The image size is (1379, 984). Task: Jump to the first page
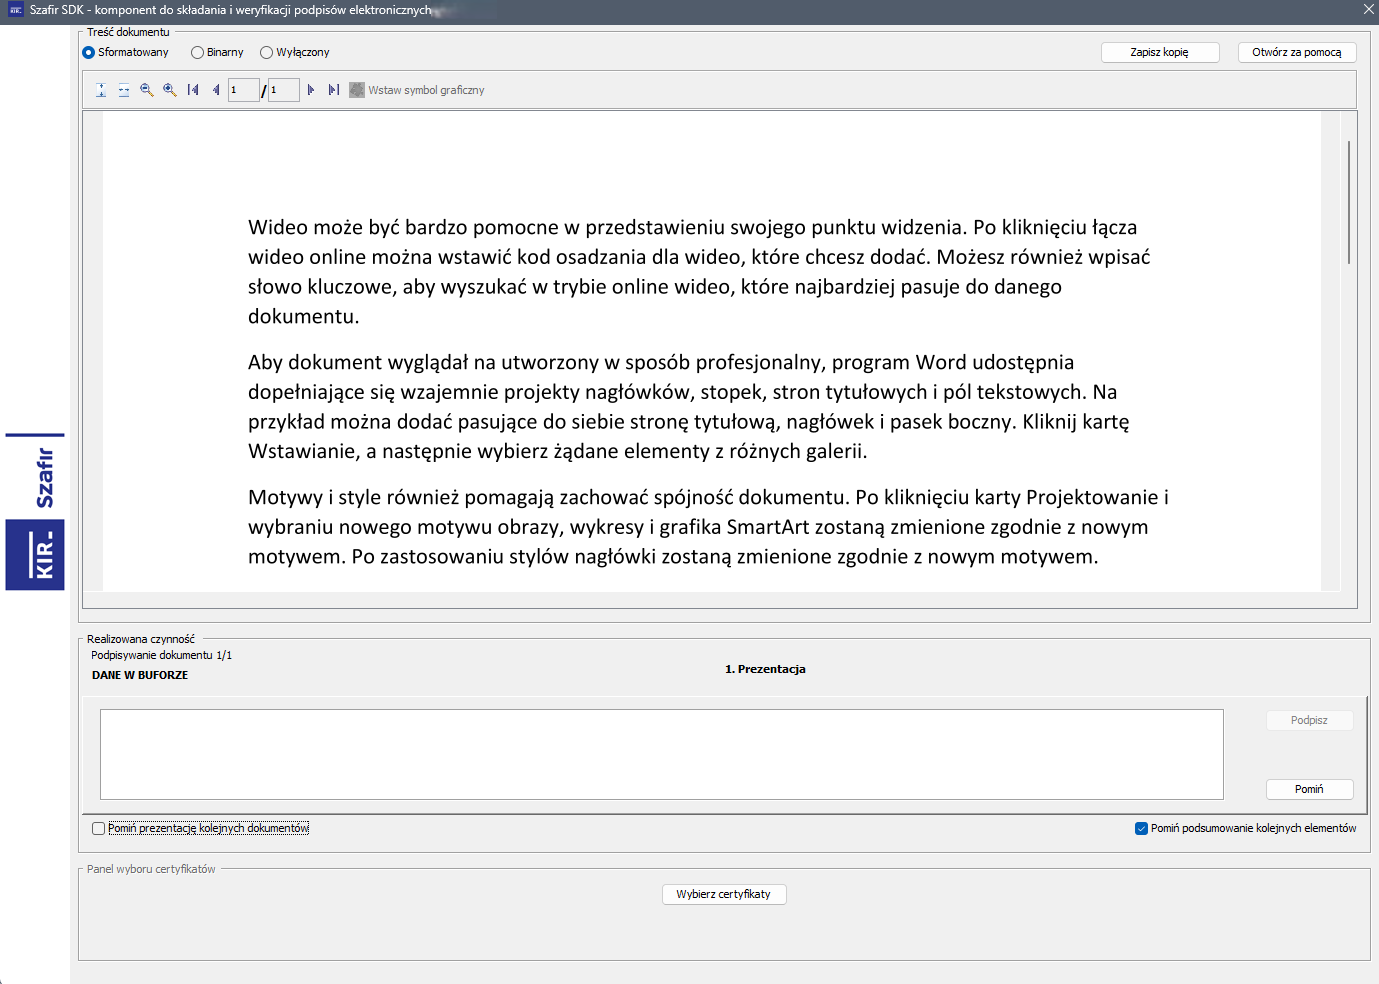pyautogui.click(x=193, y=90)
